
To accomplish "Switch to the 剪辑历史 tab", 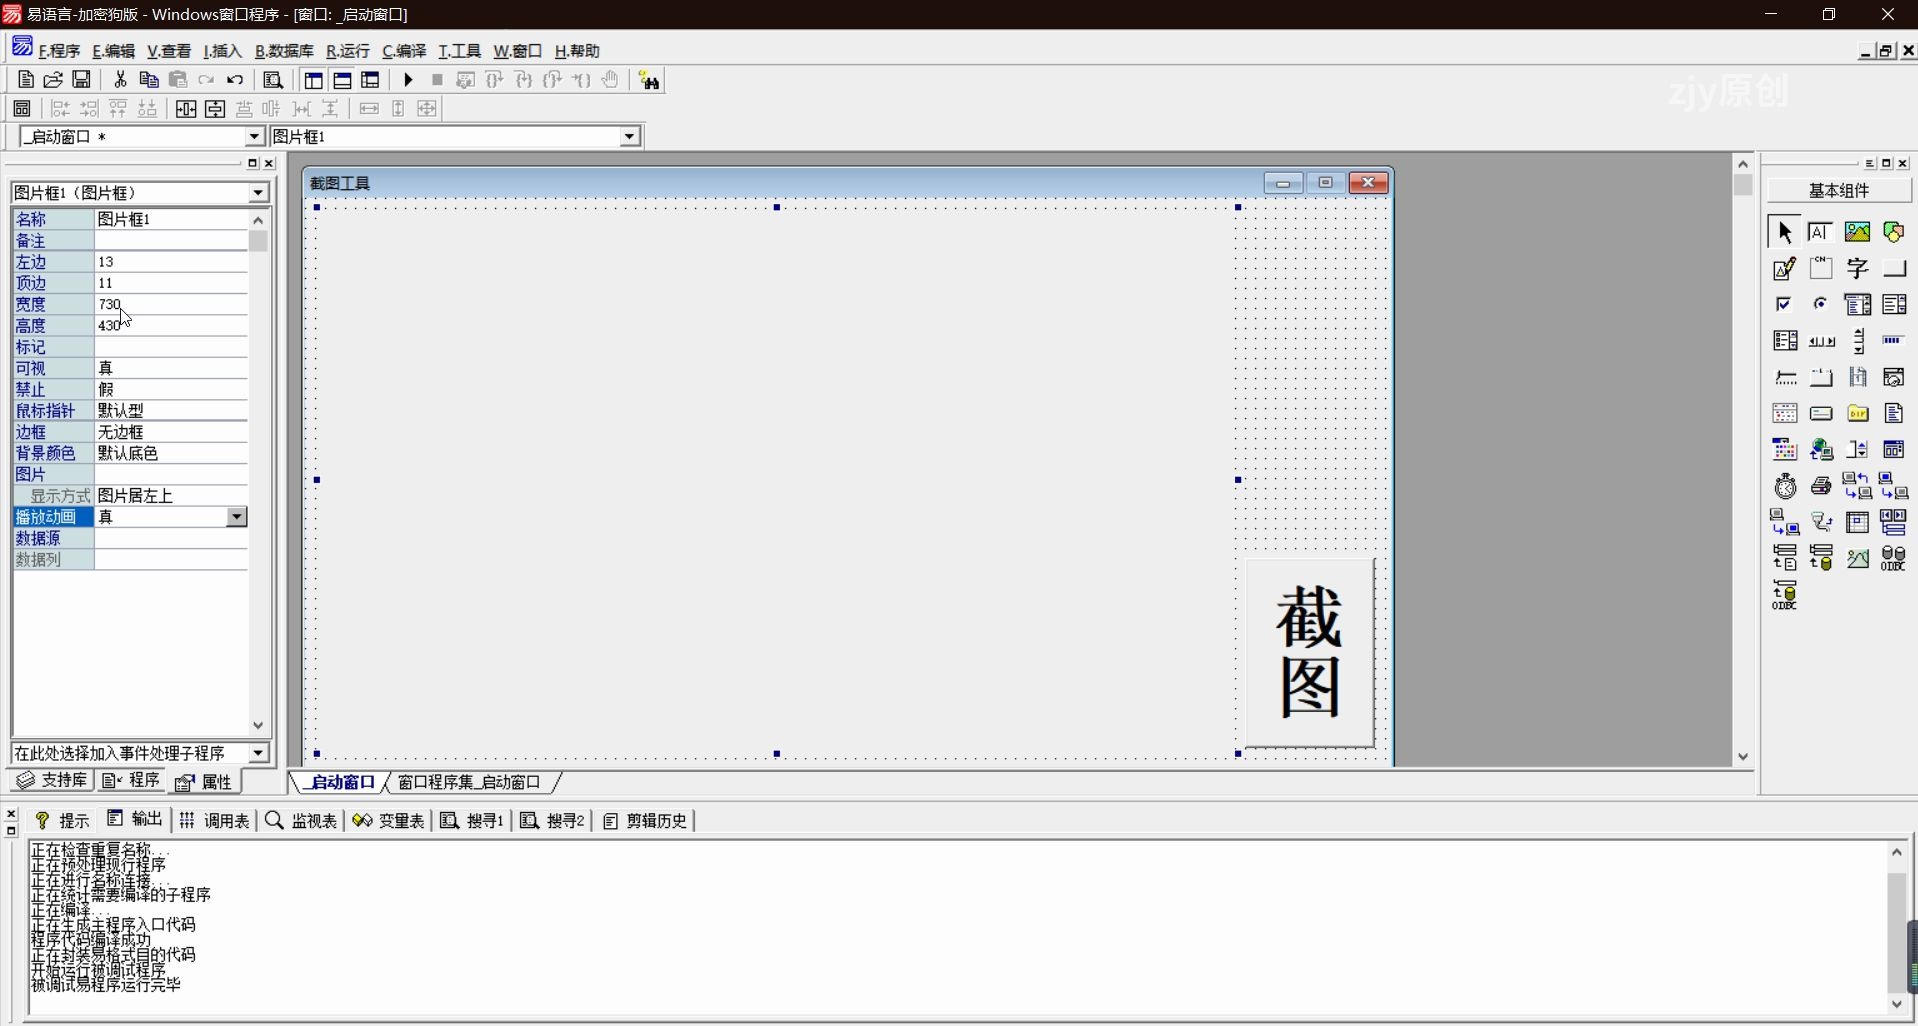I will [x=645, y=820].
